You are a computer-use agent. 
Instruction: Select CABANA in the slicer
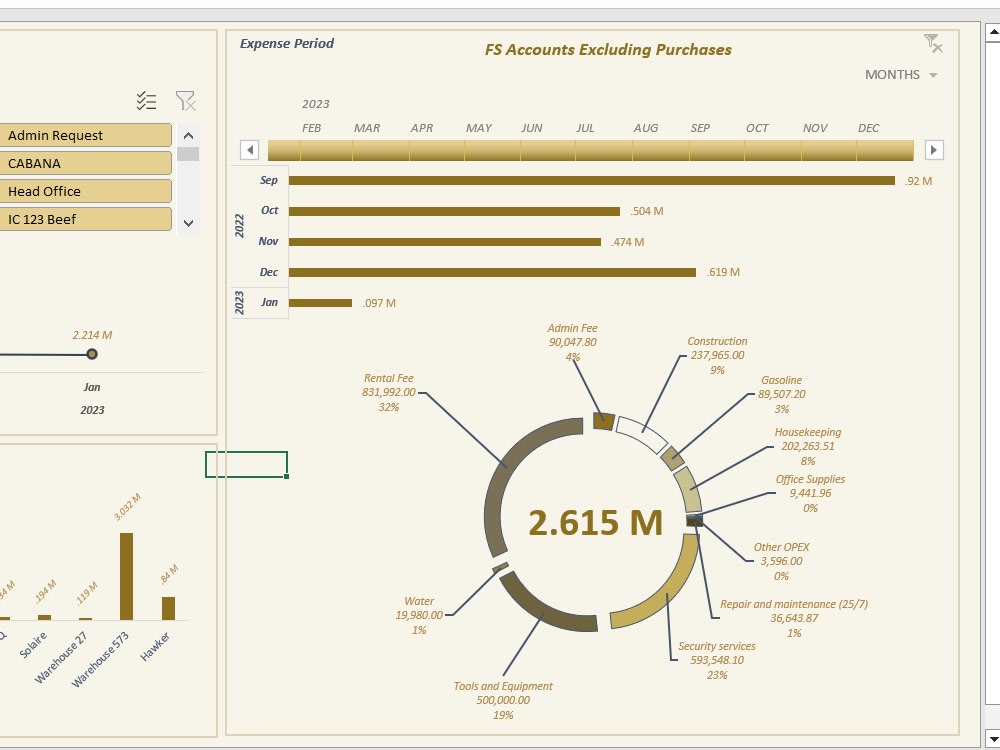(86, 163)
